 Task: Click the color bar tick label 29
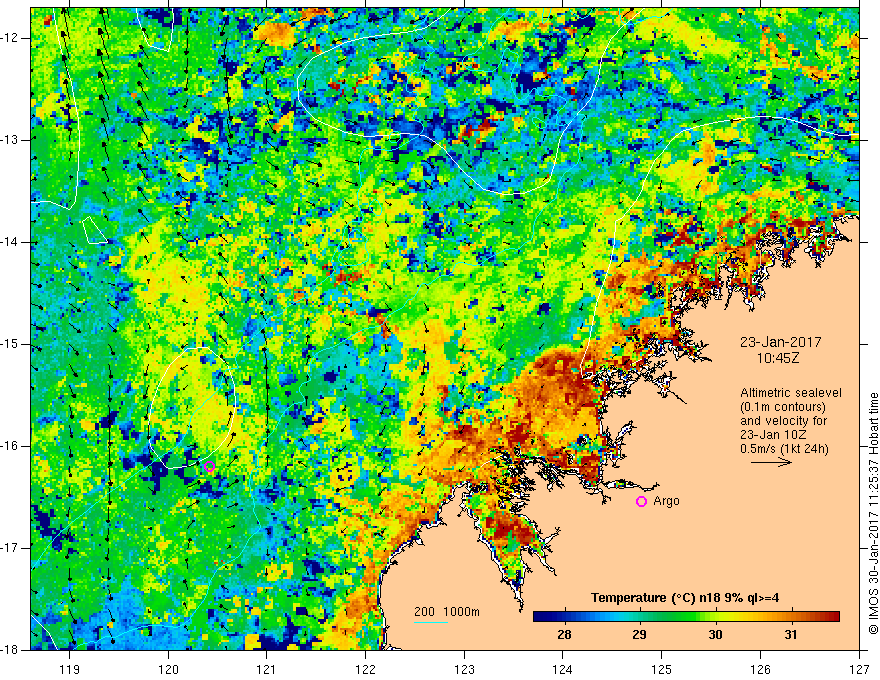[639, 635]
